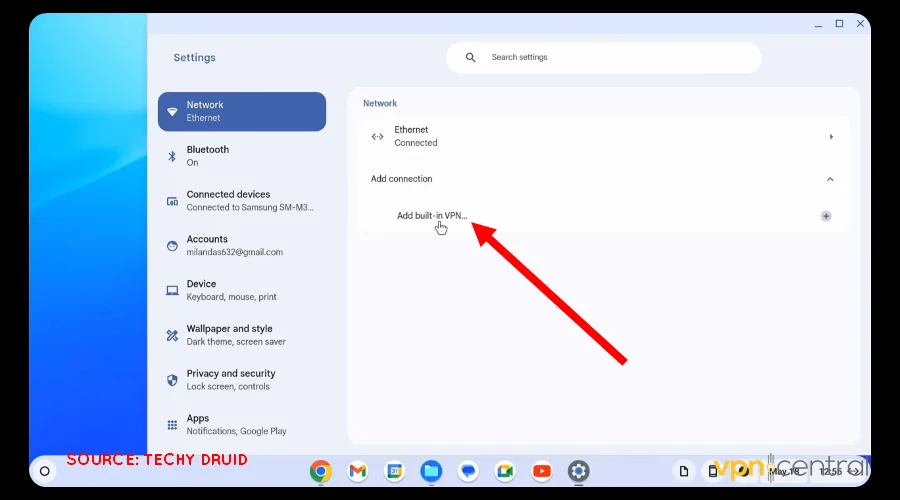Click the Connected devices sidebar icon
Screen dimensions: 900x500
(172, 201)
